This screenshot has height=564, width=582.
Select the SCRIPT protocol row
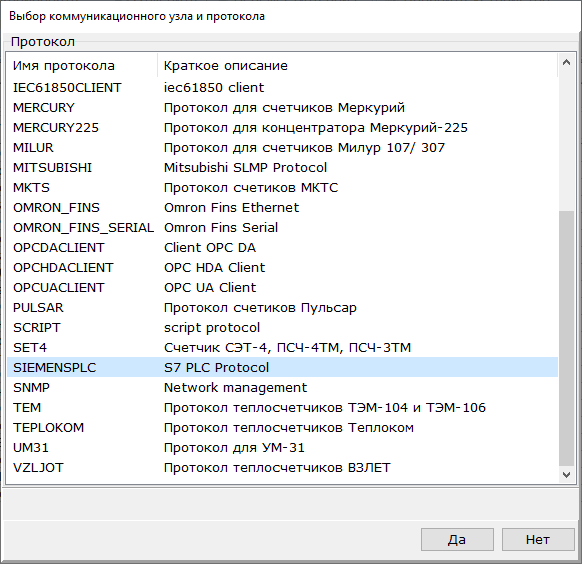coord(282,328)
